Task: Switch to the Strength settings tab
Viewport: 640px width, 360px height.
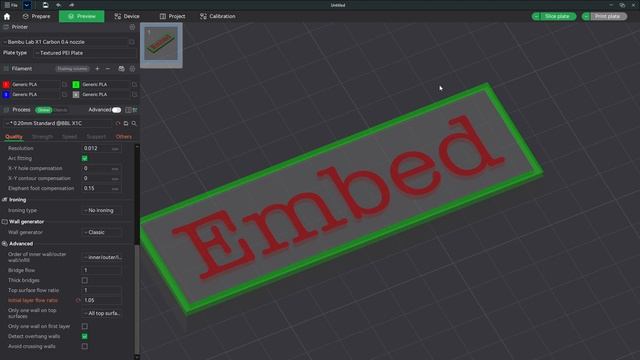Action: click(42, 137)
